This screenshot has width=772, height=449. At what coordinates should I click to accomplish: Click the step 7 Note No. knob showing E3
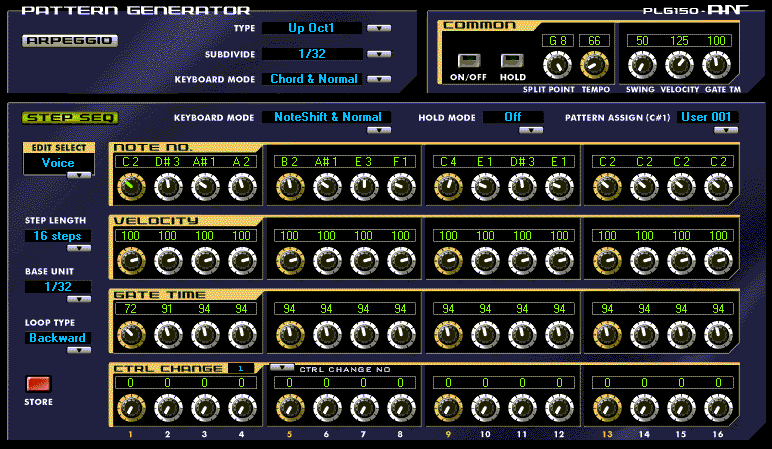coord(364,187)
